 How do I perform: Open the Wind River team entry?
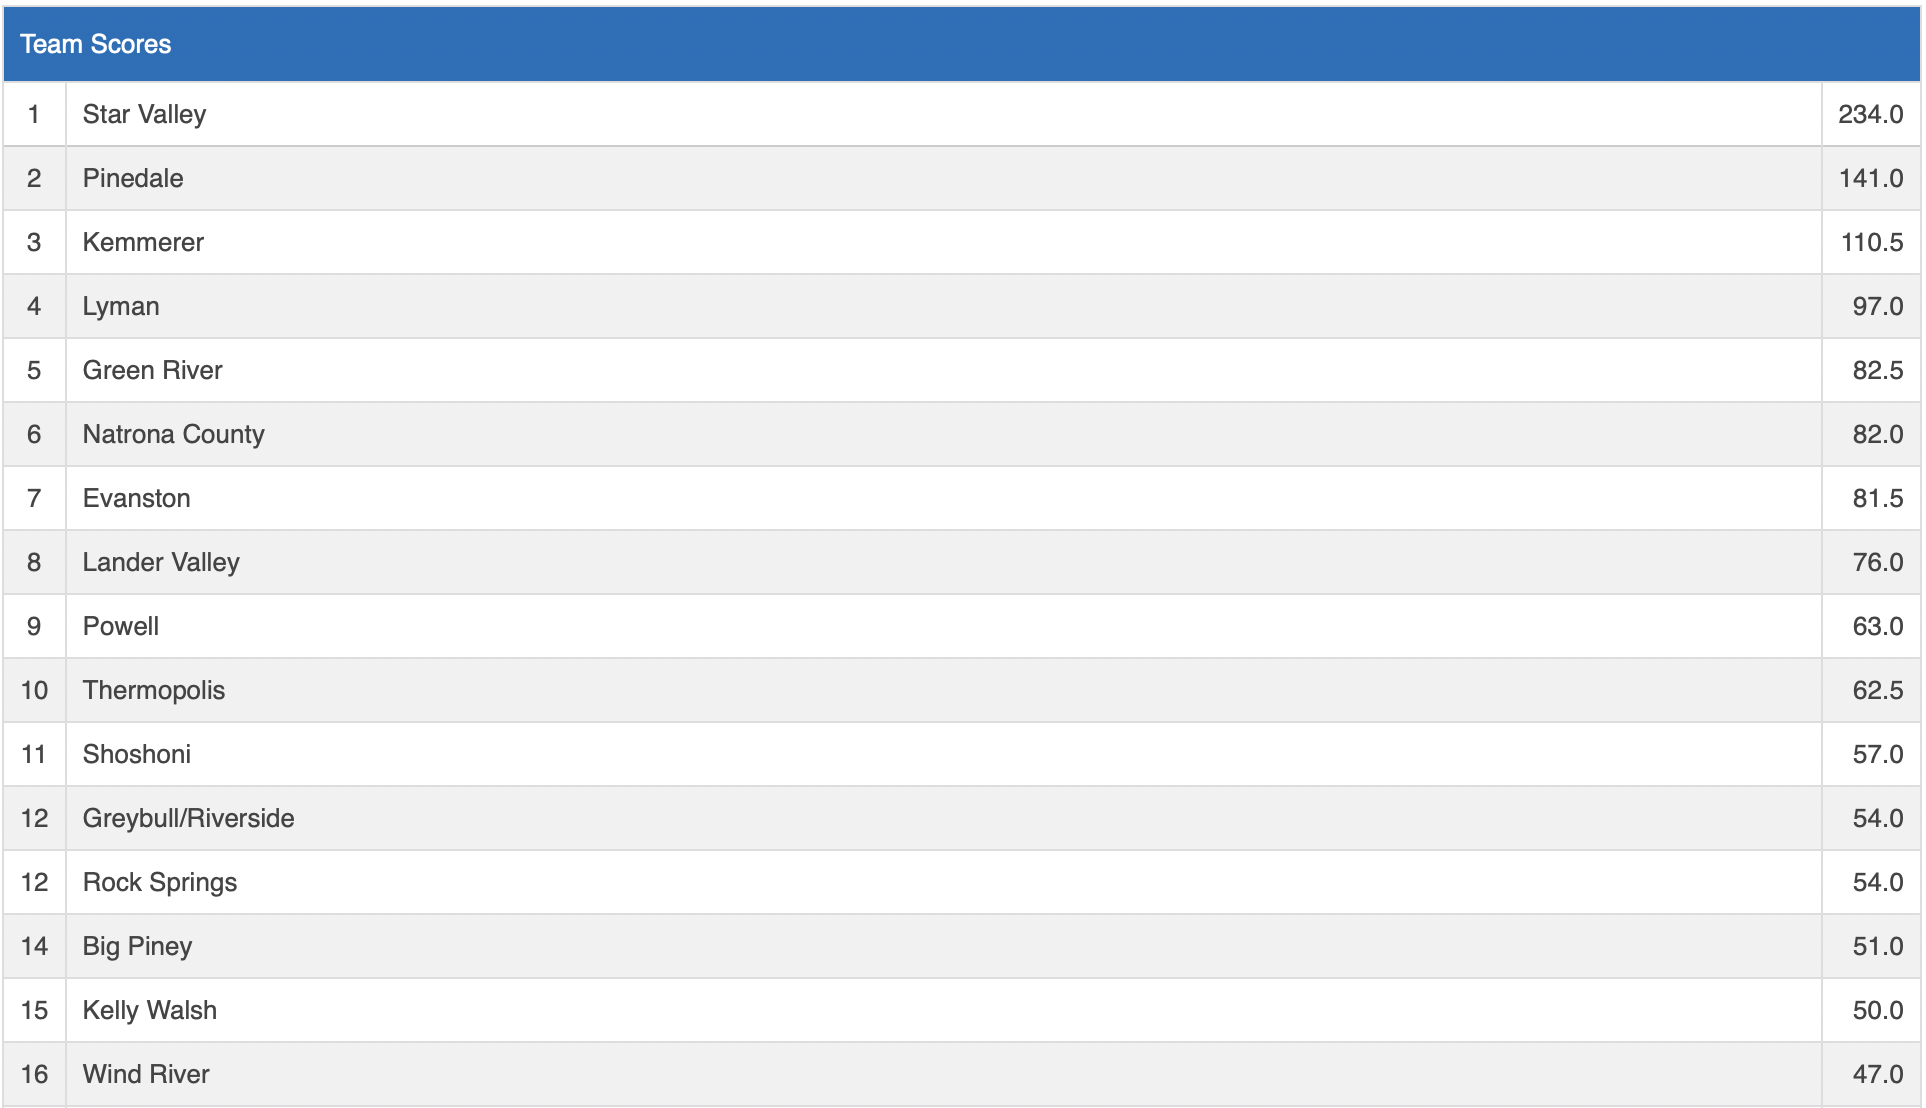146,1074
